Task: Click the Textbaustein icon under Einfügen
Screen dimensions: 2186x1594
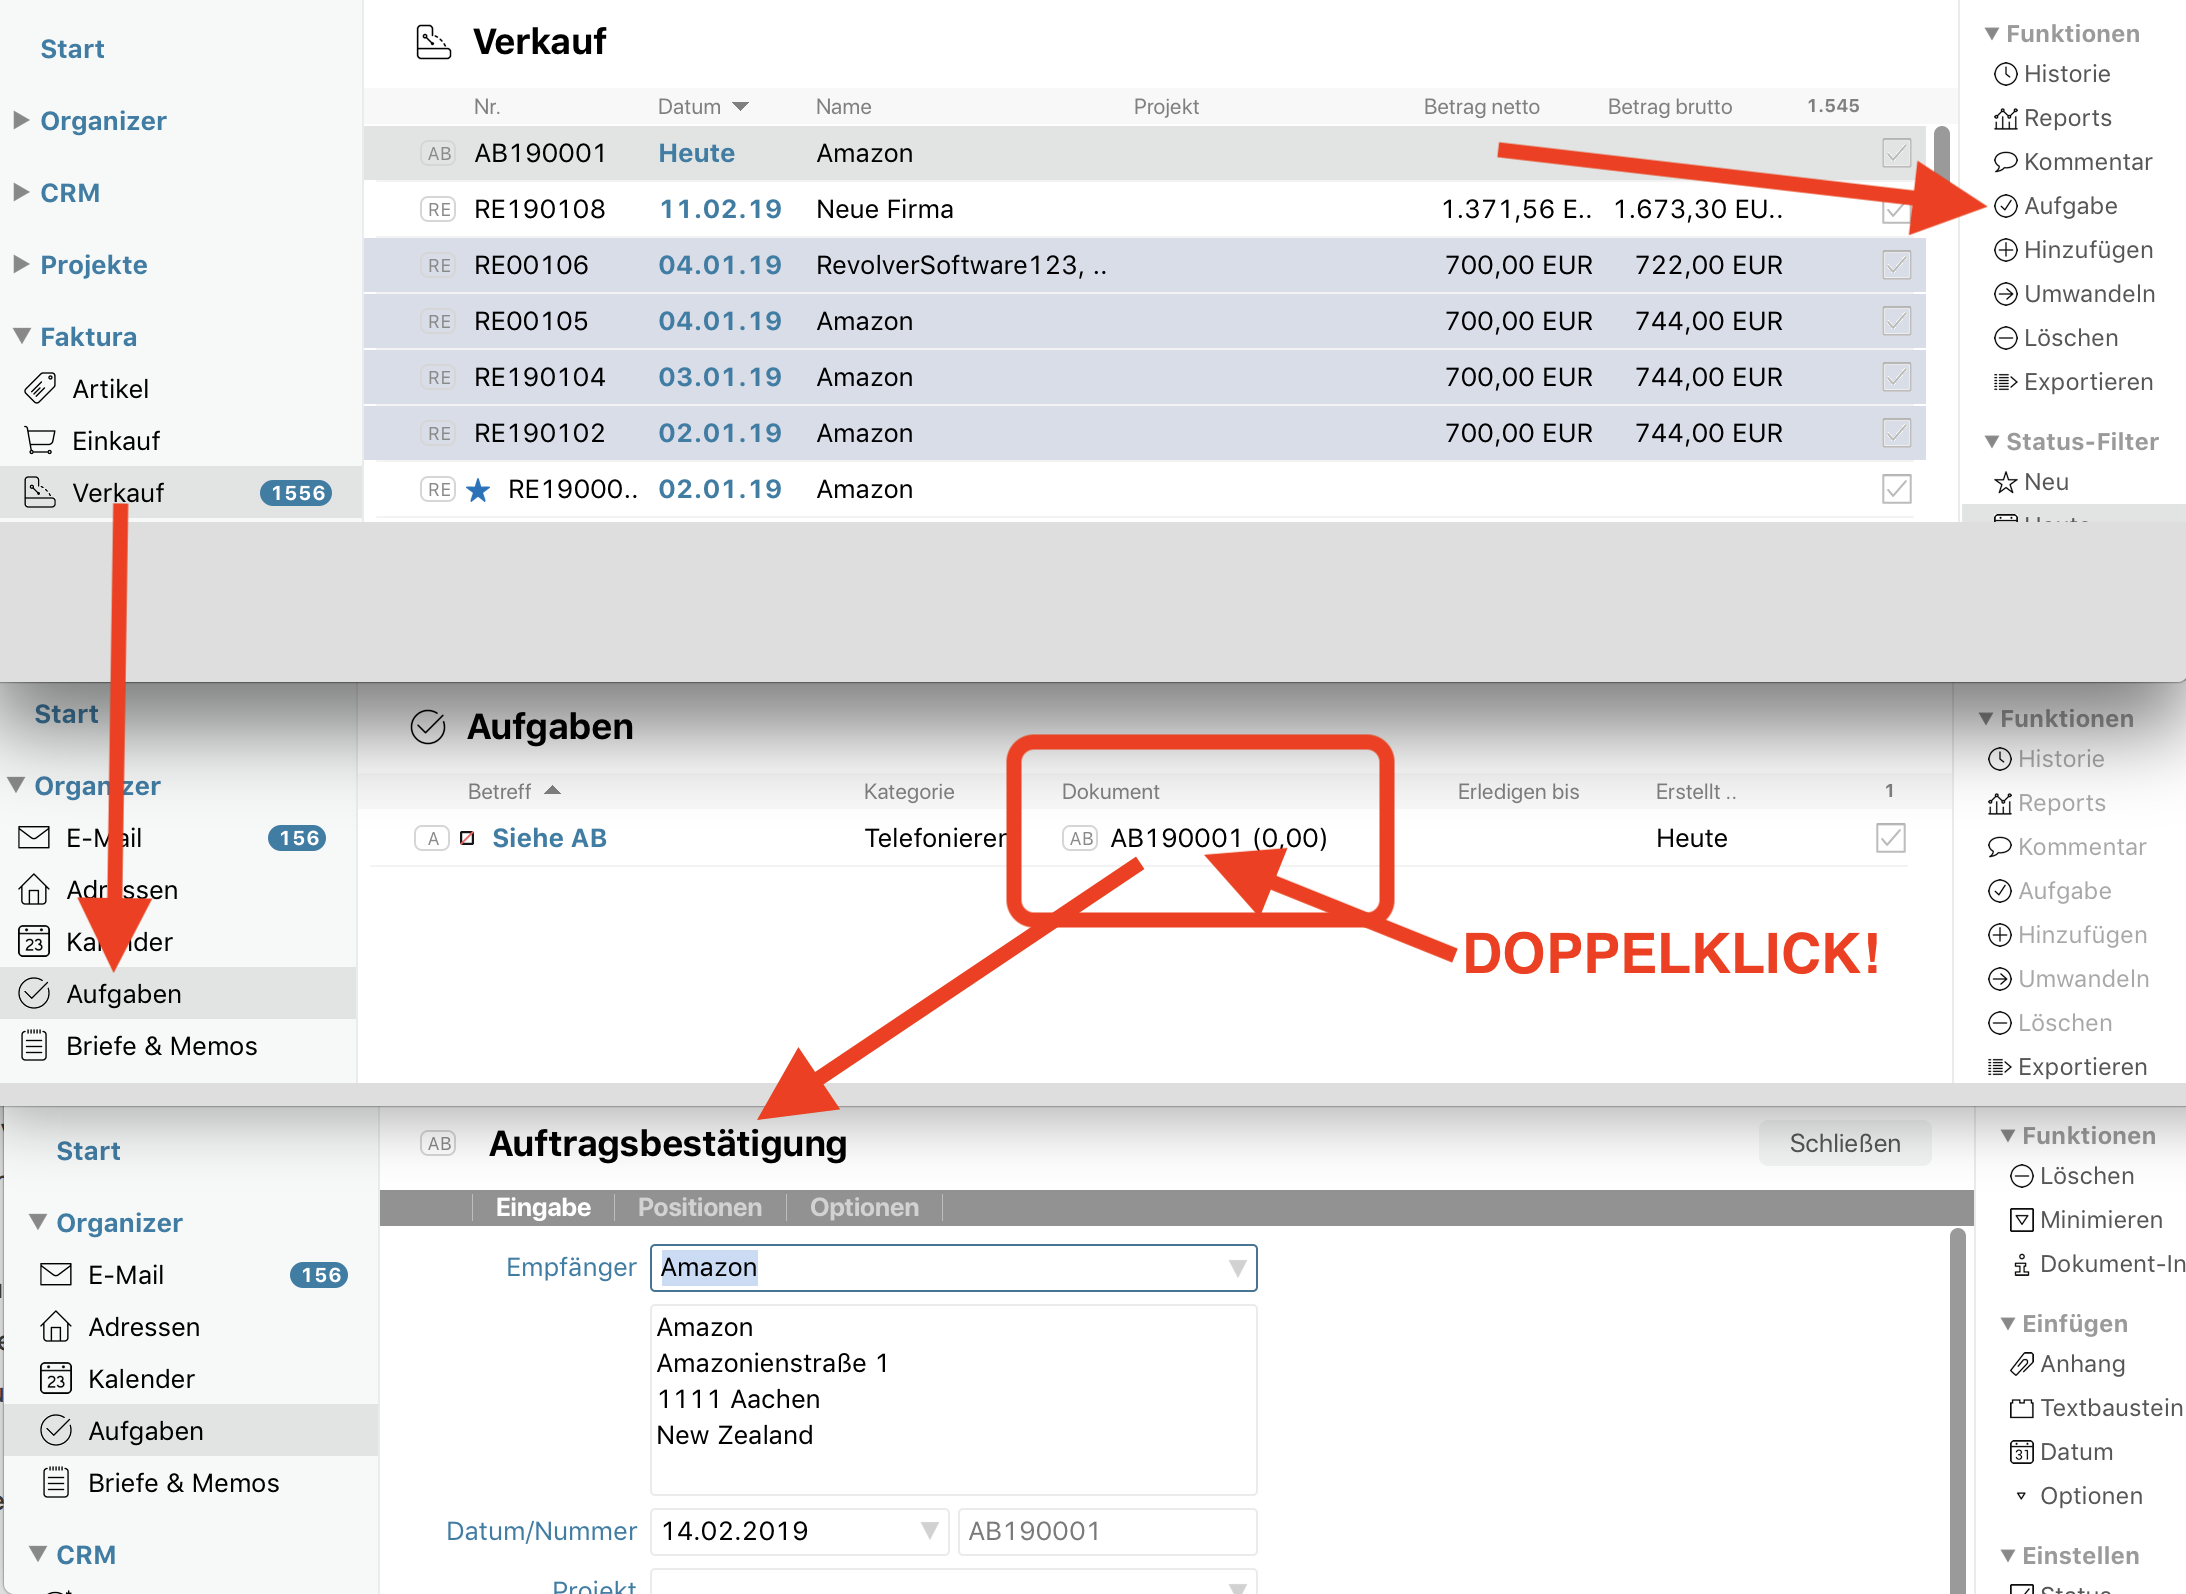Action: 2021,1408
